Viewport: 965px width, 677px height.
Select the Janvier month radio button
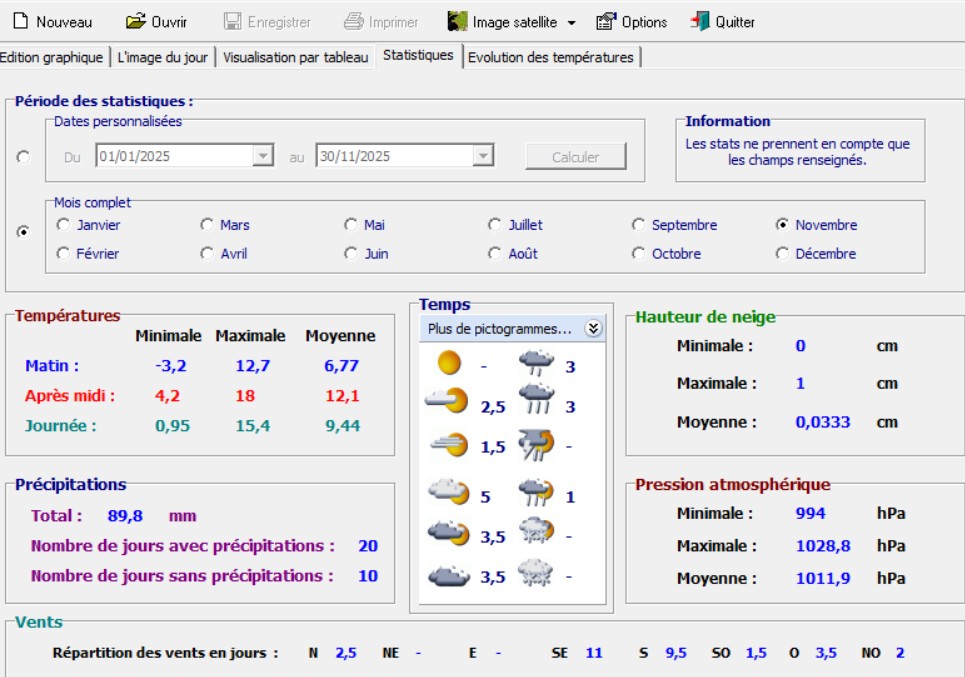pyautogui.click(x=63, y=225)
